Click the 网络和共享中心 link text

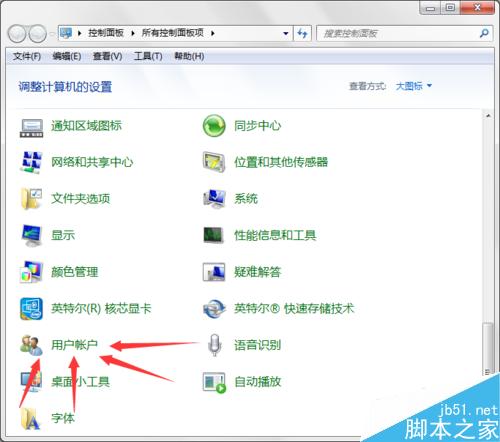point(92,162)
